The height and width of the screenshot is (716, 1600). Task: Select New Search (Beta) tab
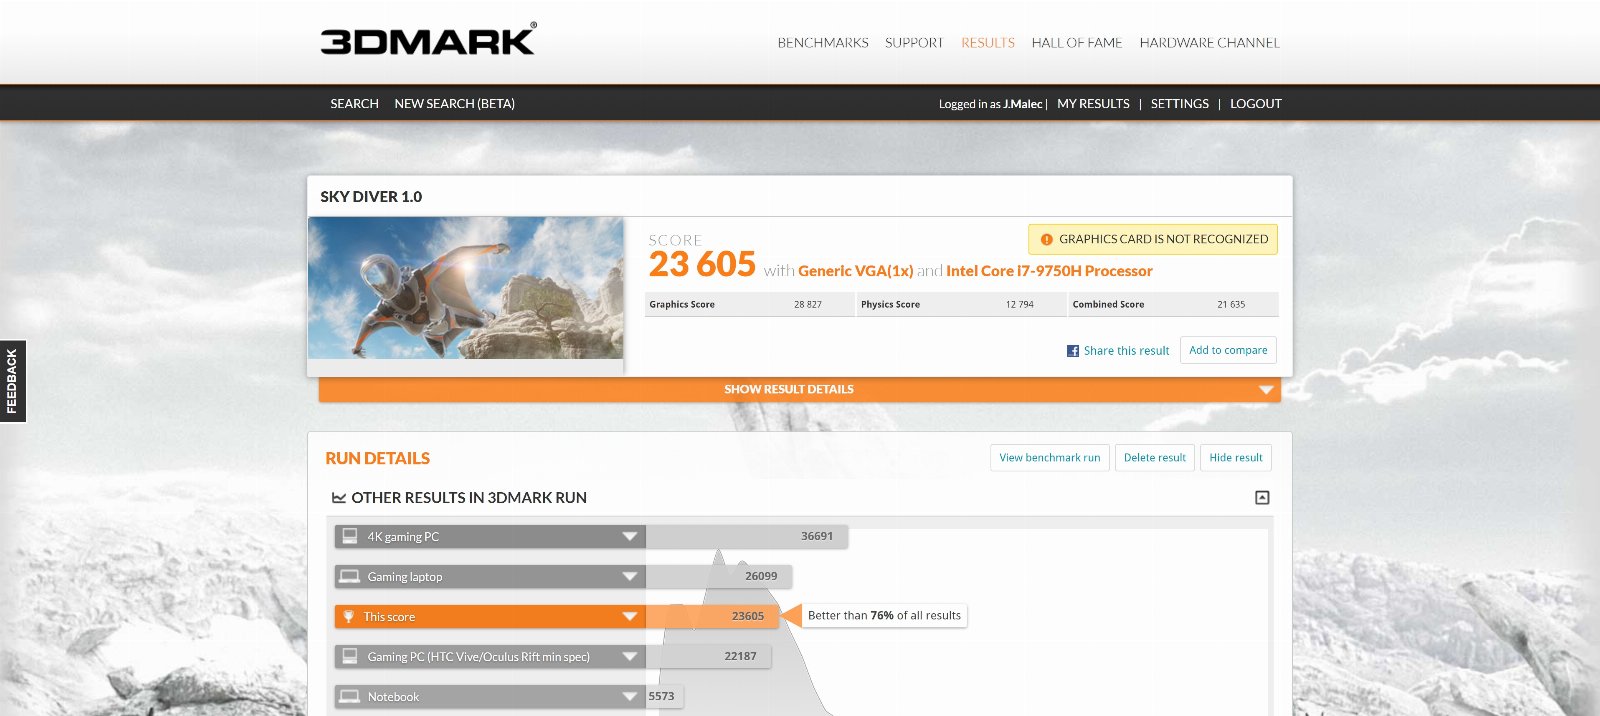[455, 103]
